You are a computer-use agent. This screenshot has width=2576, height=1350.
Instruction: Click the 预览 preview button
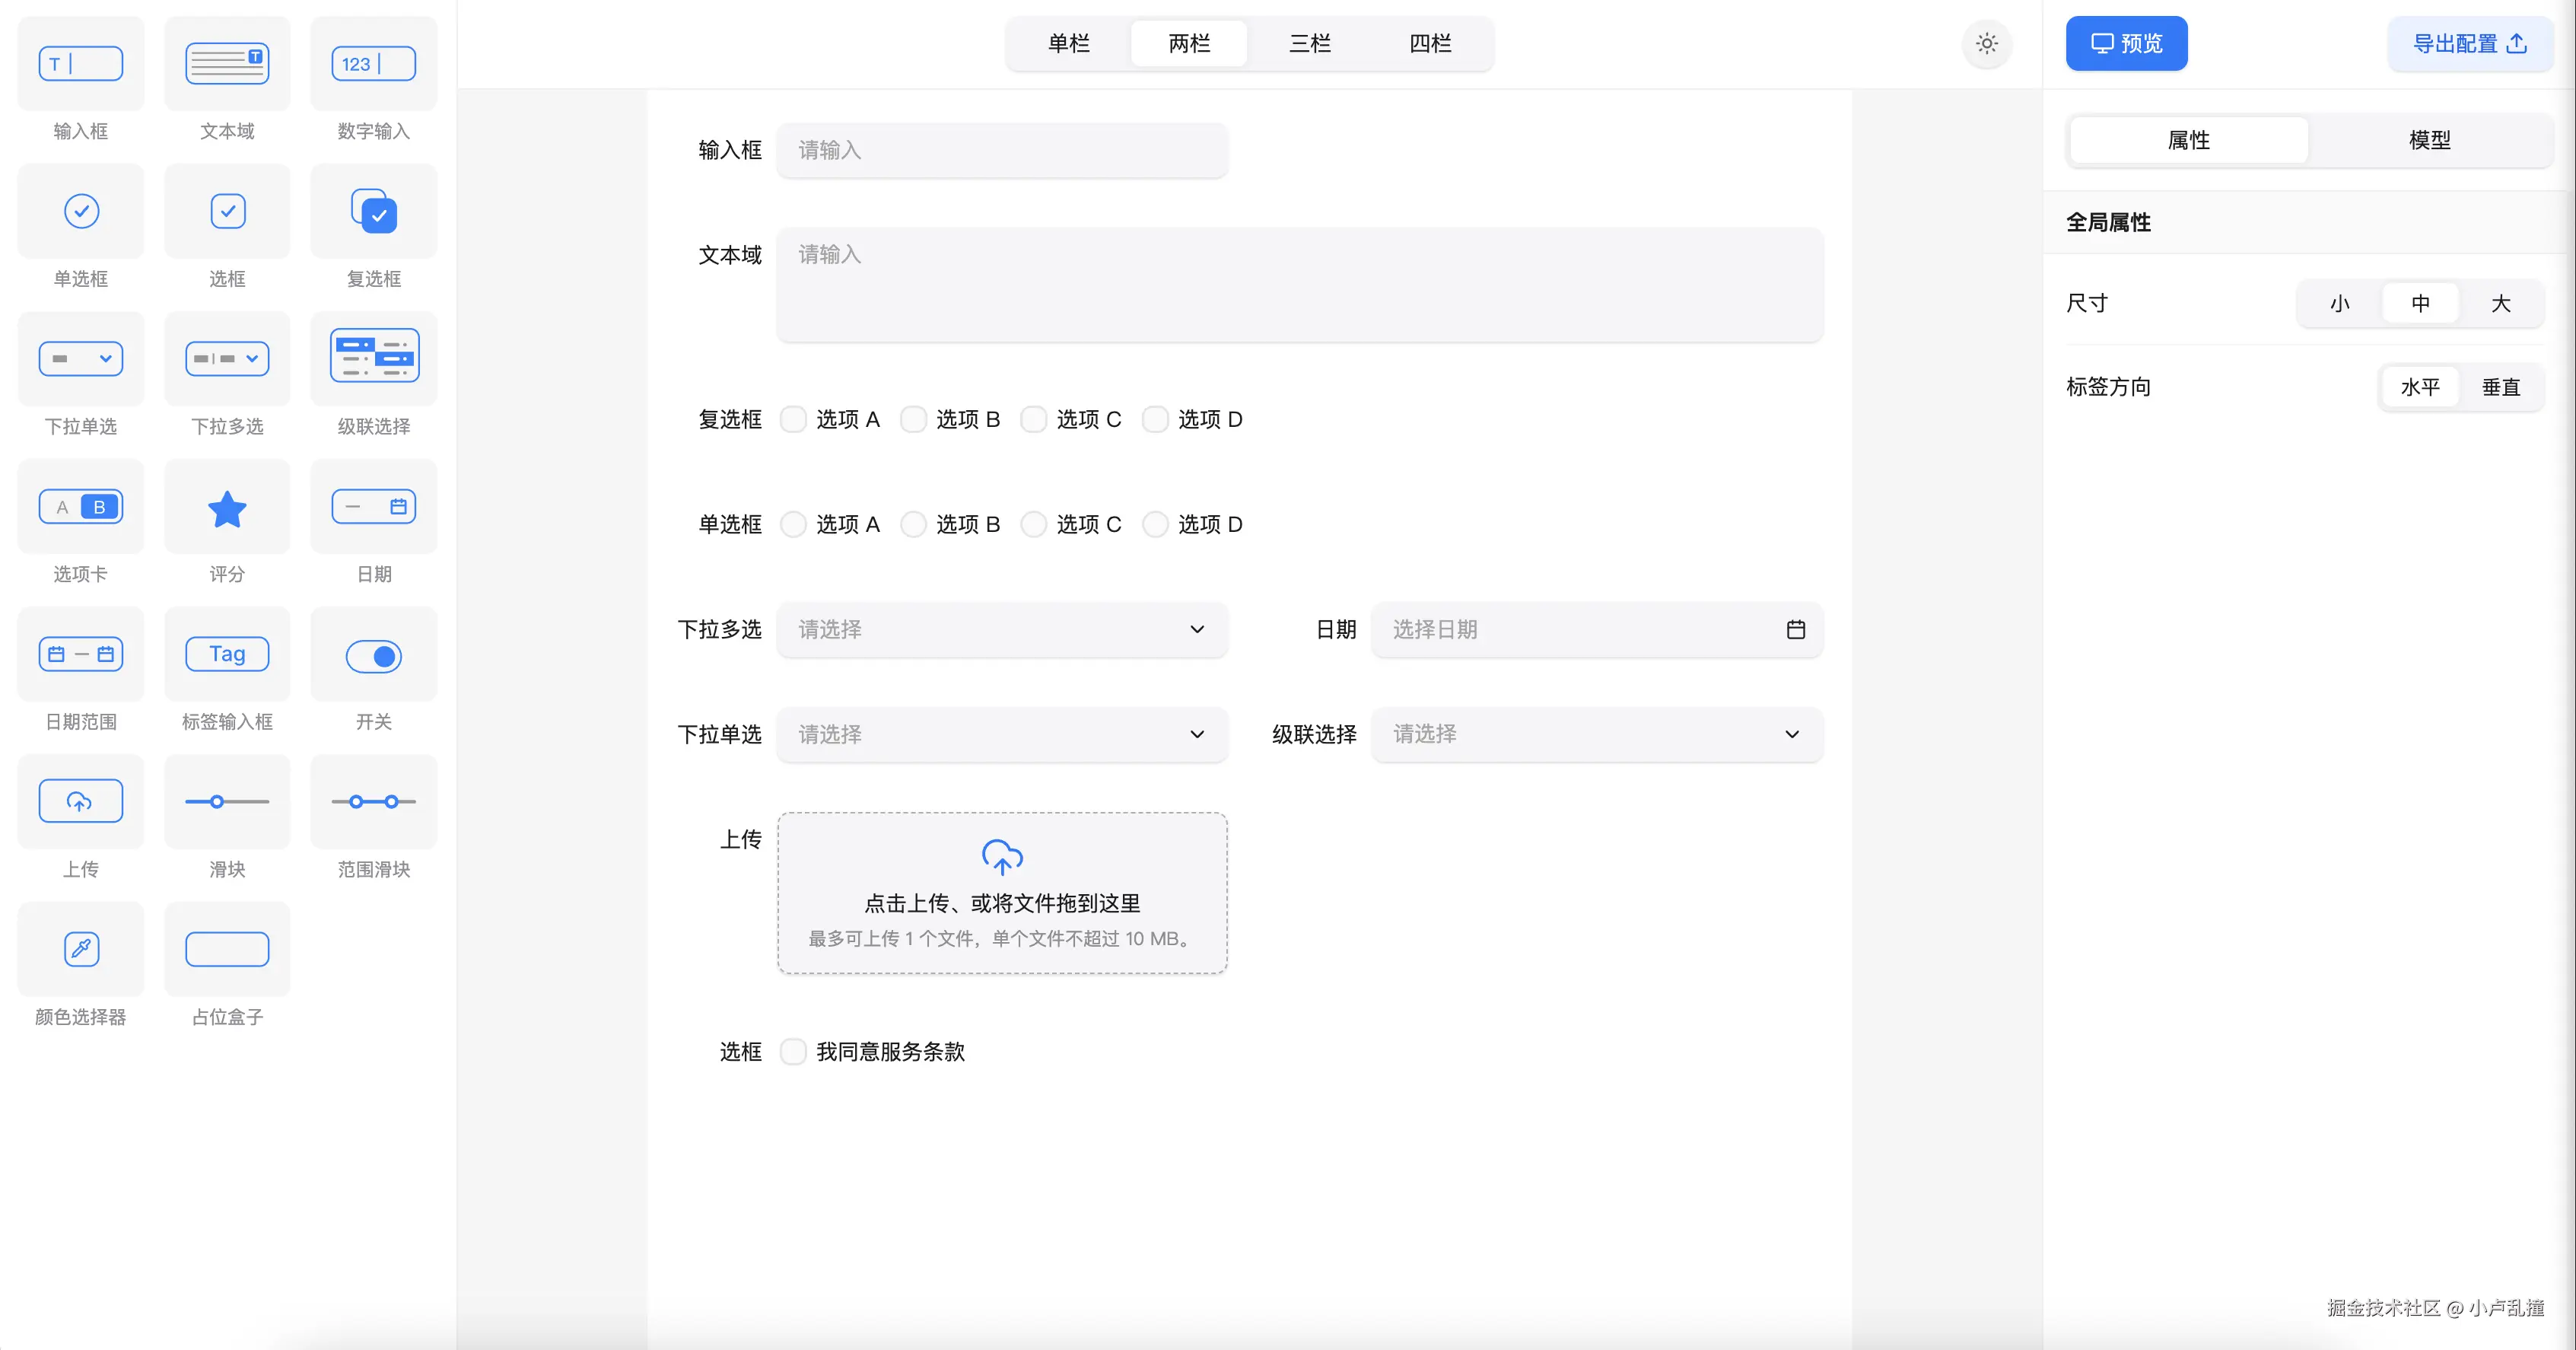[x=2126, y=44]
